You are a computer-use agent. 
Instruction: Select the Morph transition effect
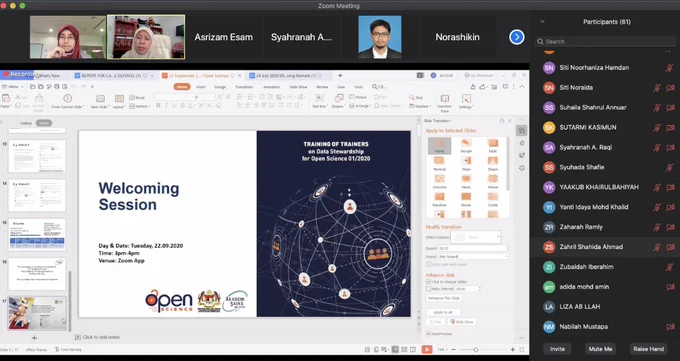466,145
